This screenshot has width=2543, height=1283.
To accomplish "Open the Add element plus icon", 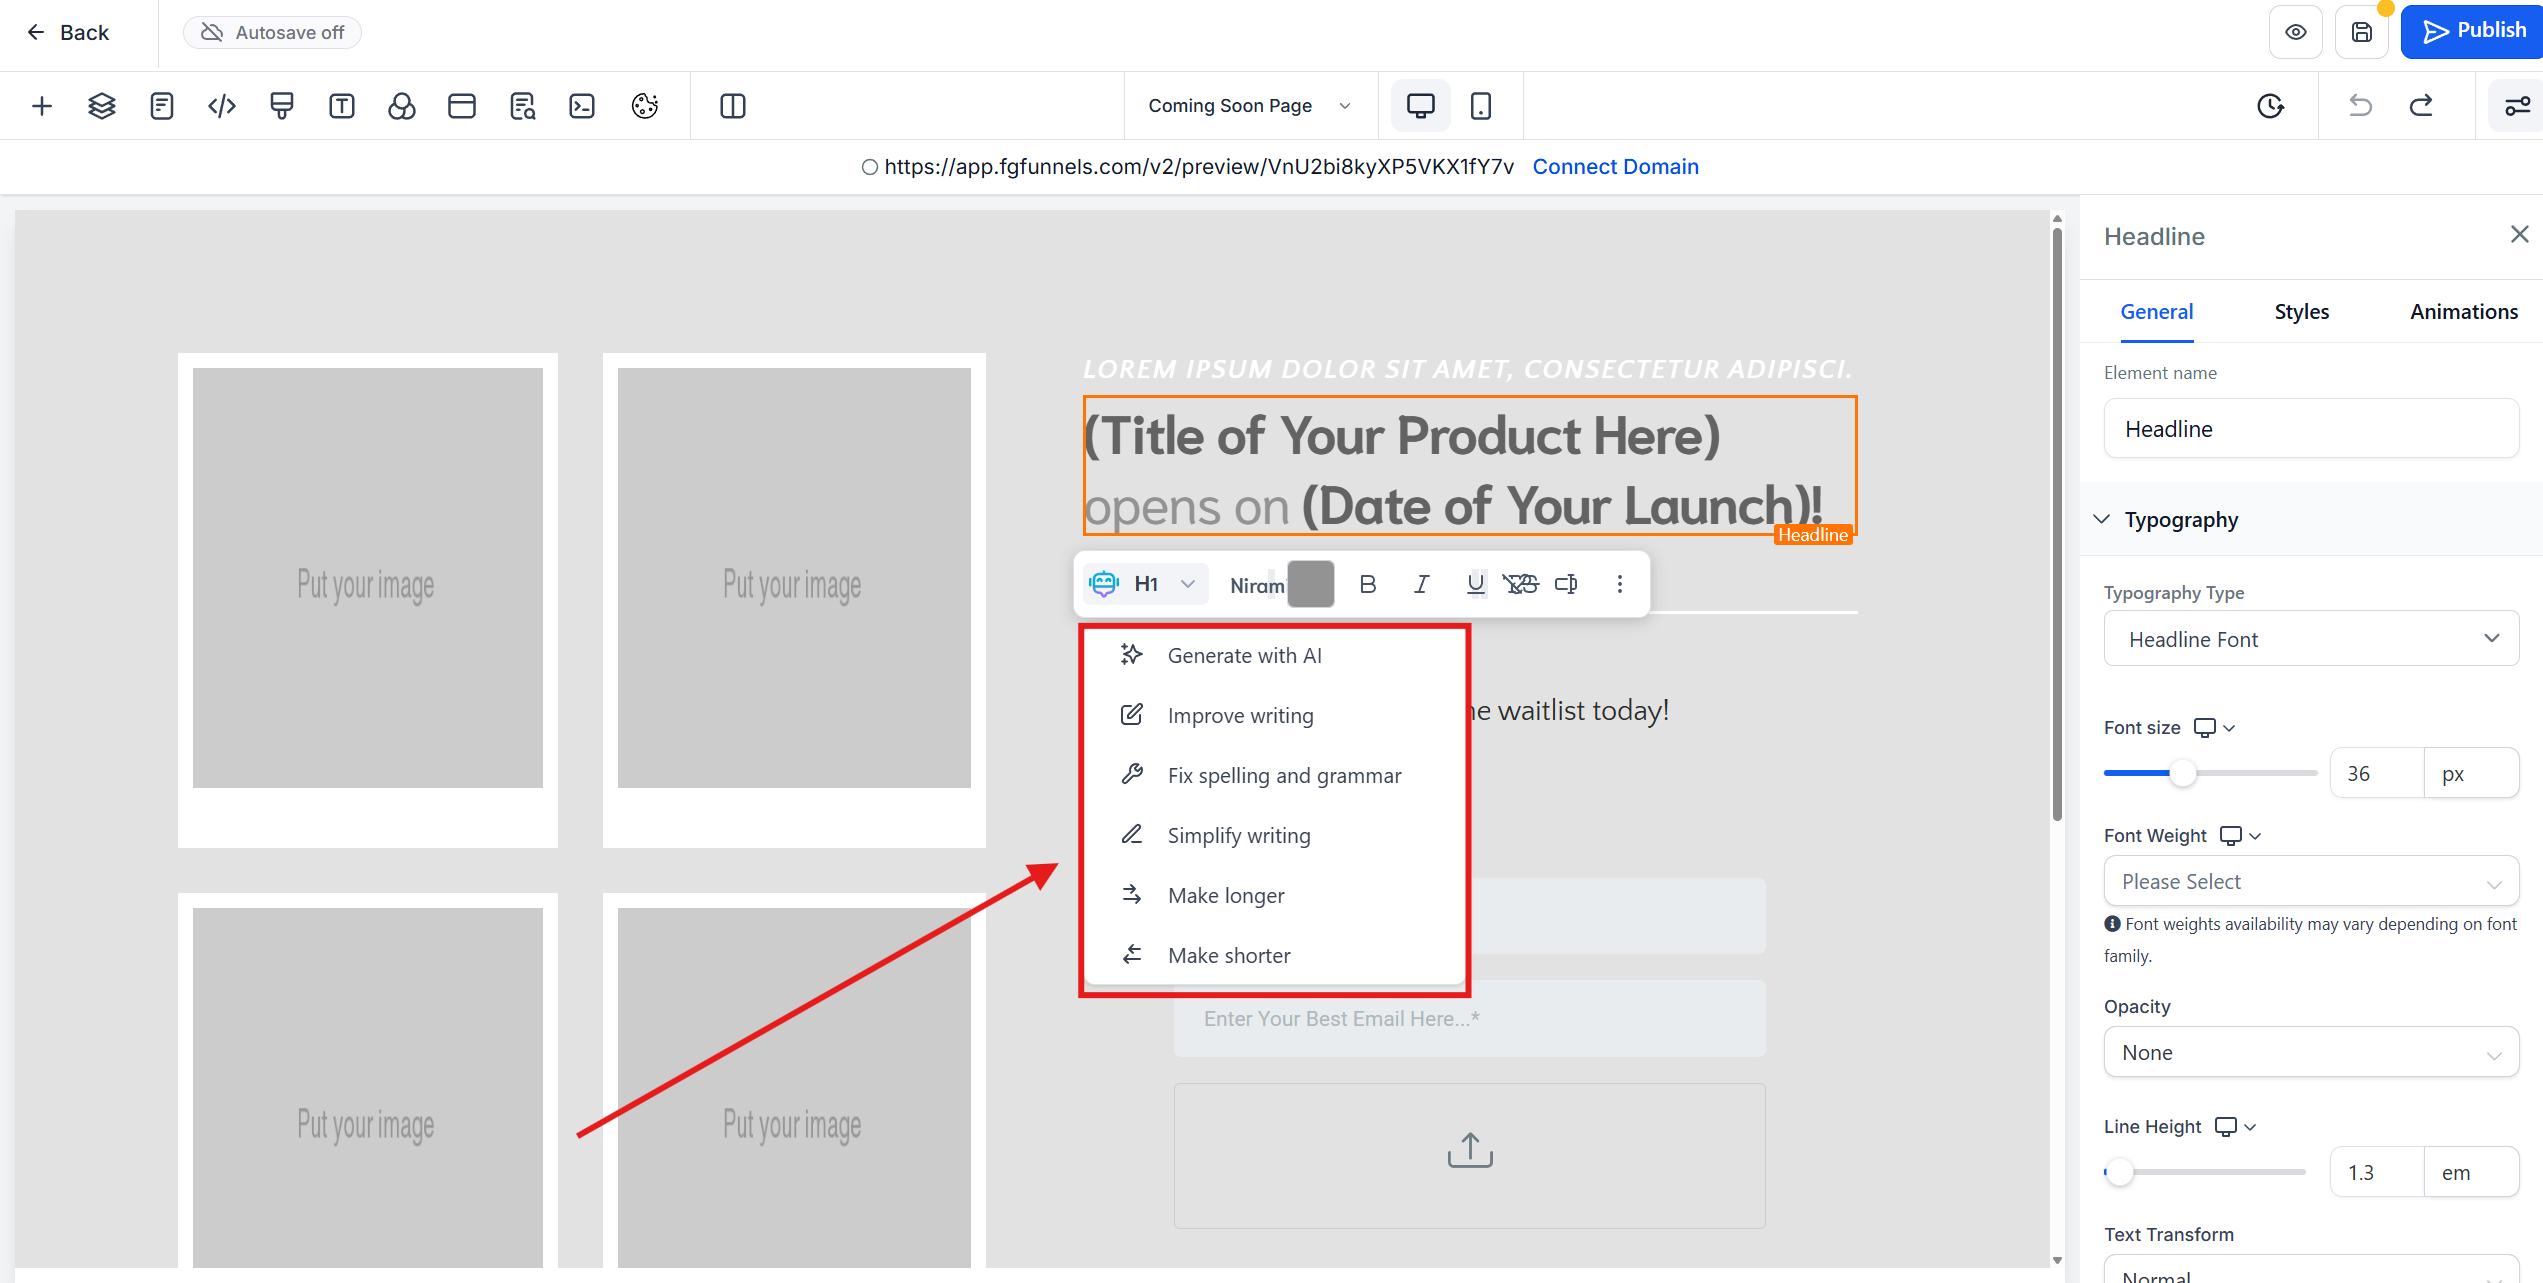I will (x=42, y=106).
